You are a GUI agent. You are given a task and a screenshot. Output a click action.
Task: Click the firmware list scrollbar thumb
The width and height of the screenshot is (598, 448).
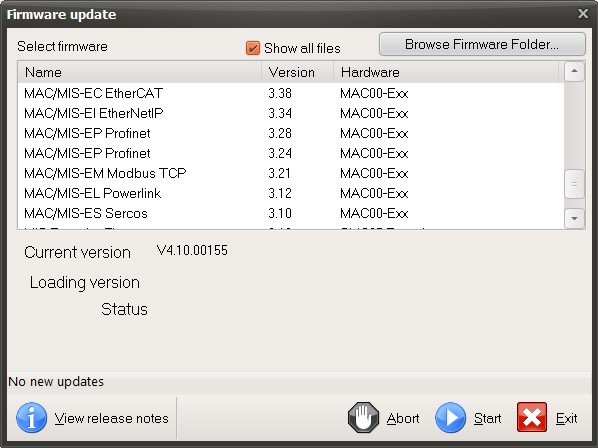pos(574,184)
